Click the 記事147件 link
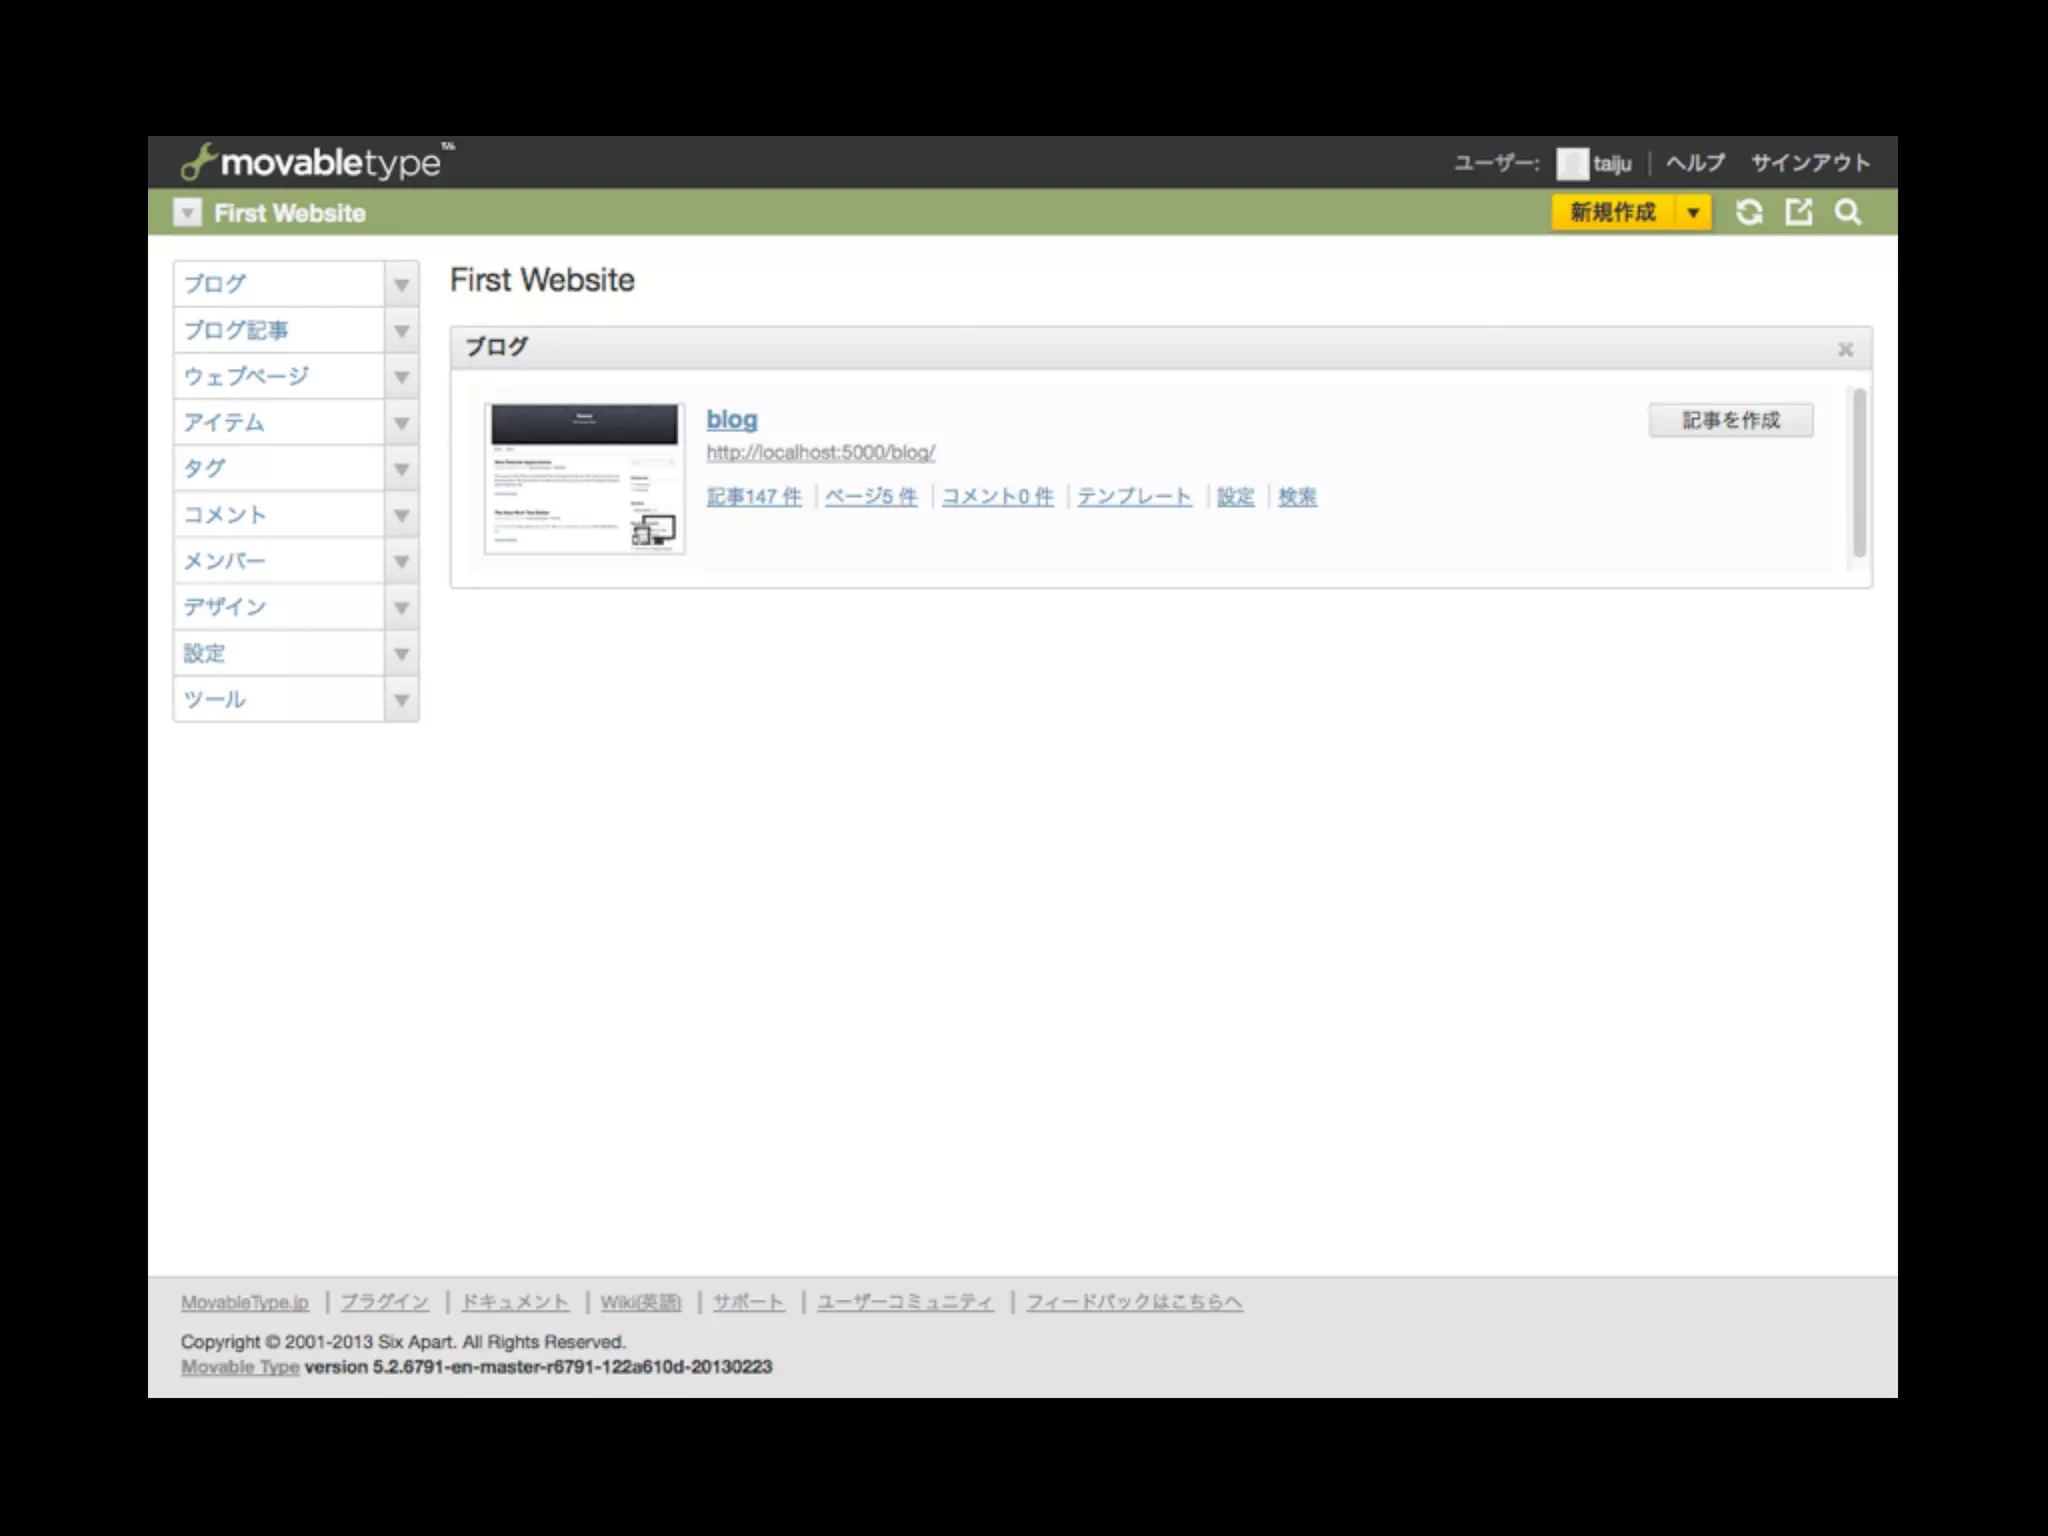This screenshot has width=2048, height=1536. [x=754, y=497]
